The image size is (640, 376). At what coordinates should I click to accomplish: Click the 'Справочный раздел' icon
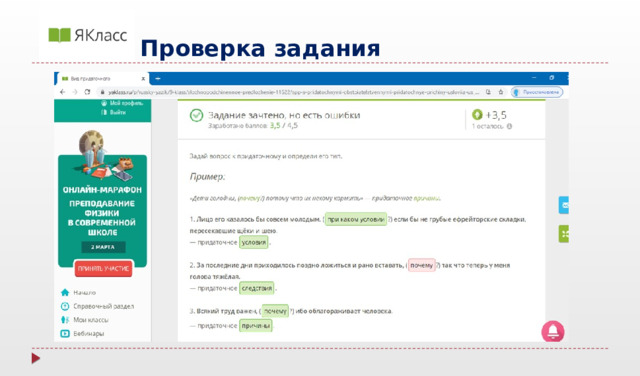pos(64,306)
